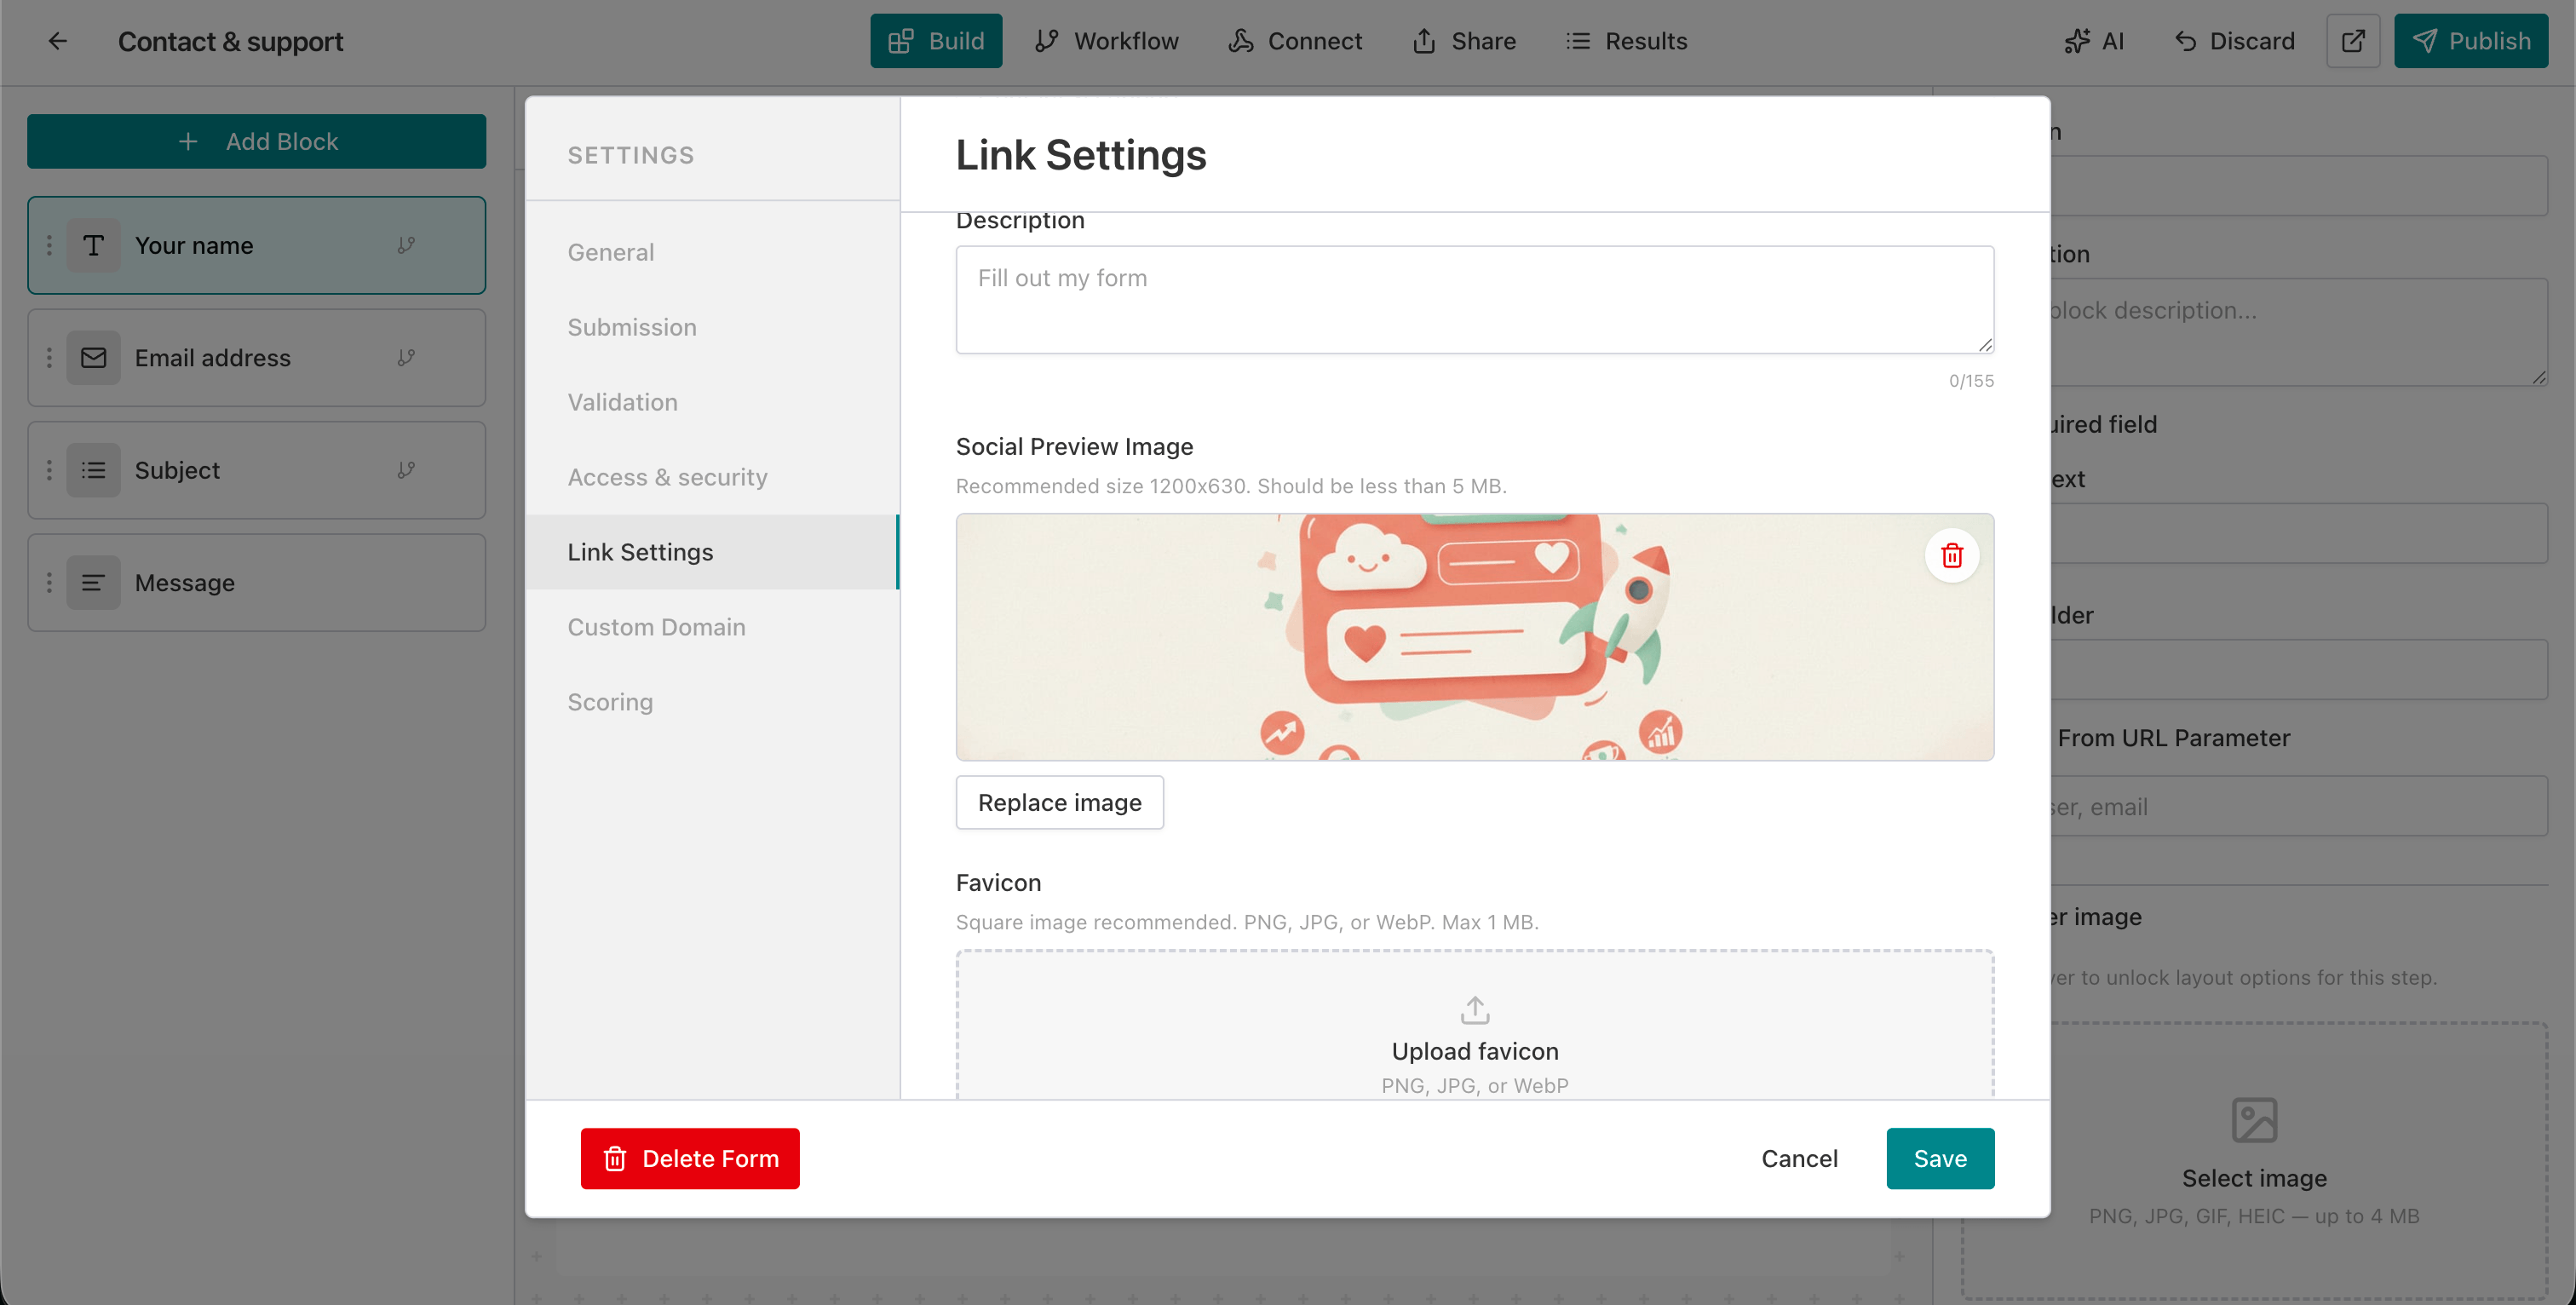Delete the social preview image via trash icon

click(x=1951, y=555)
